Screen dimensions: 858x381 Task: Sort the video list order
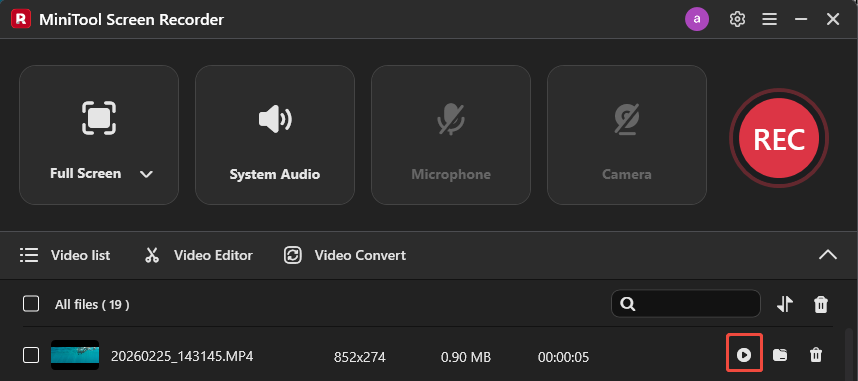click(x=785, y=304)
